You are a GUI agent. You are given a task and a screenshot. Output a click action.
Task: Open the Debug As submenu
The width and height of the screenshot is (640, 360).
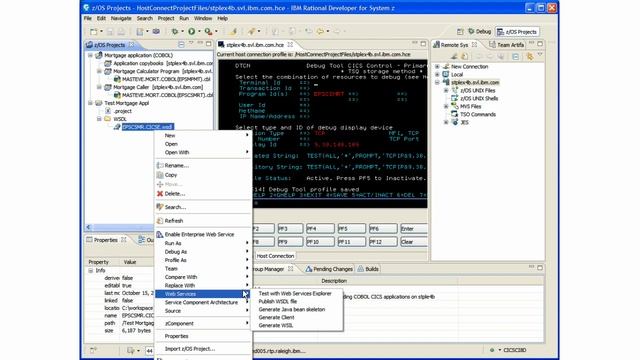coord(203,252)
